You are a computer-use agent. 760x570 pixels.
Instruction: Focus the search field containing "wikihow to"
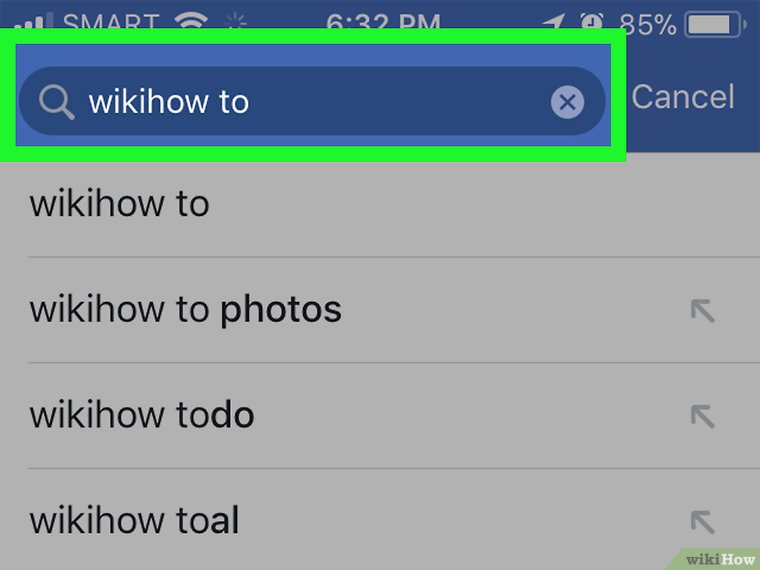coord(300,101)
